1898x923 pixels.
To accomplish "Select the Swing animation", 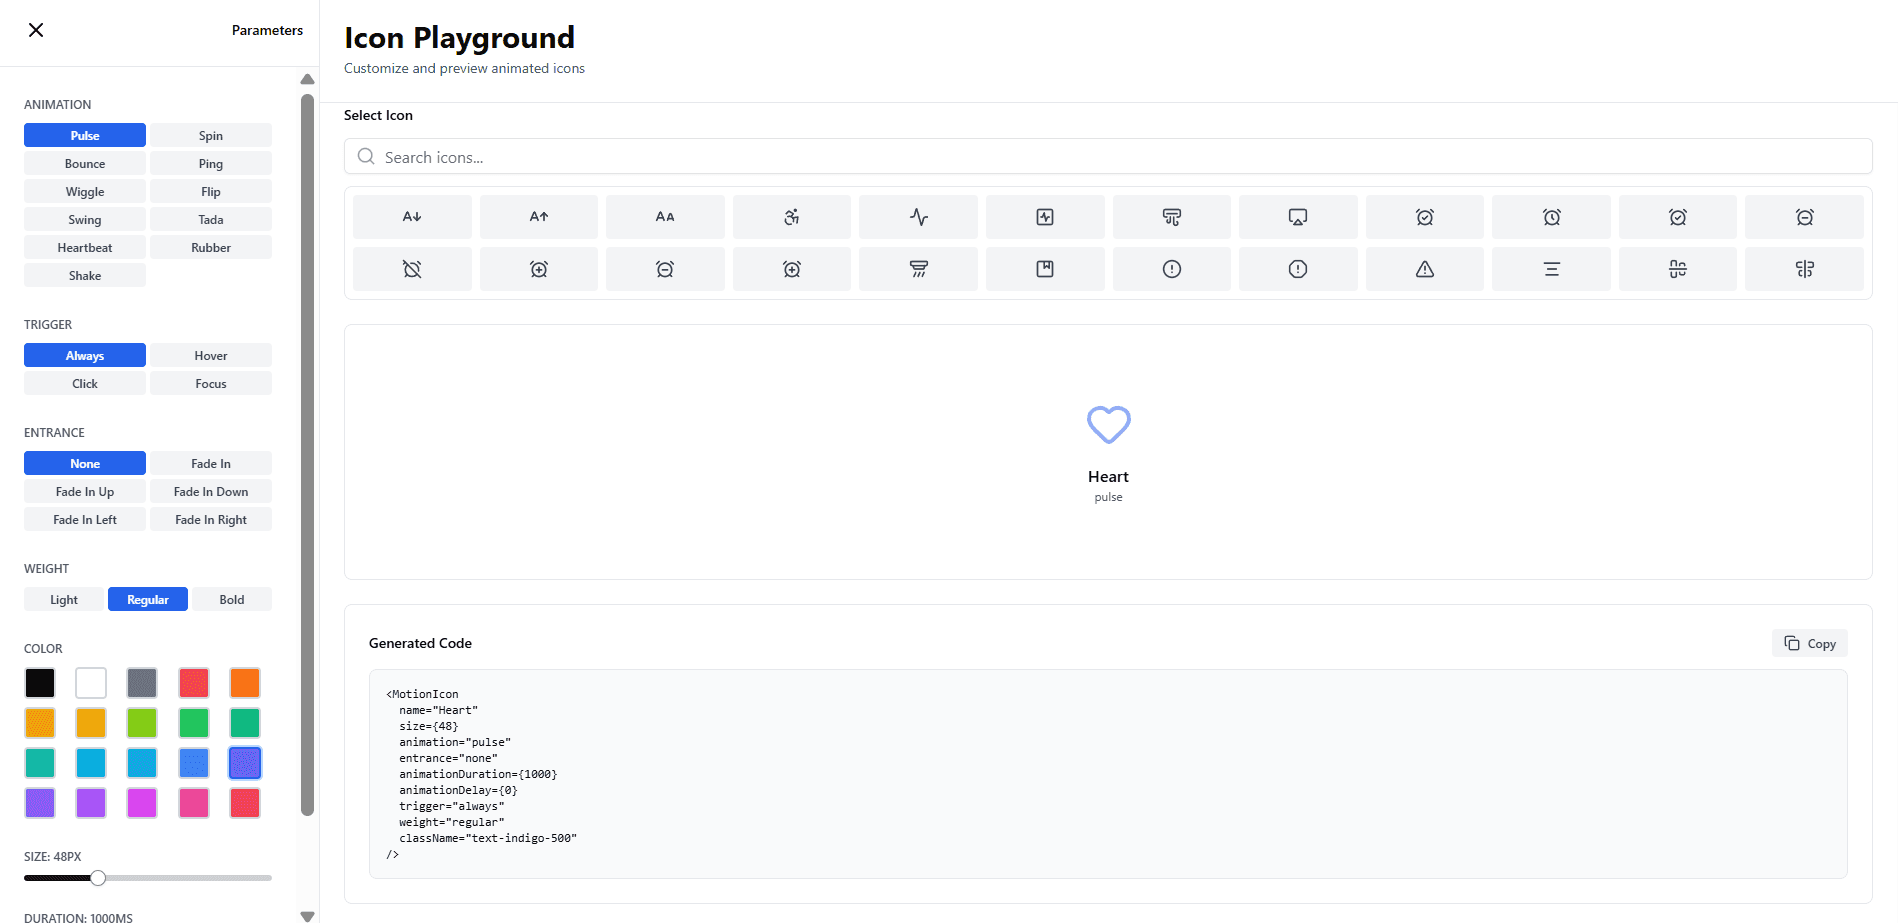I will pyautogui.click(x=85, y=219).
